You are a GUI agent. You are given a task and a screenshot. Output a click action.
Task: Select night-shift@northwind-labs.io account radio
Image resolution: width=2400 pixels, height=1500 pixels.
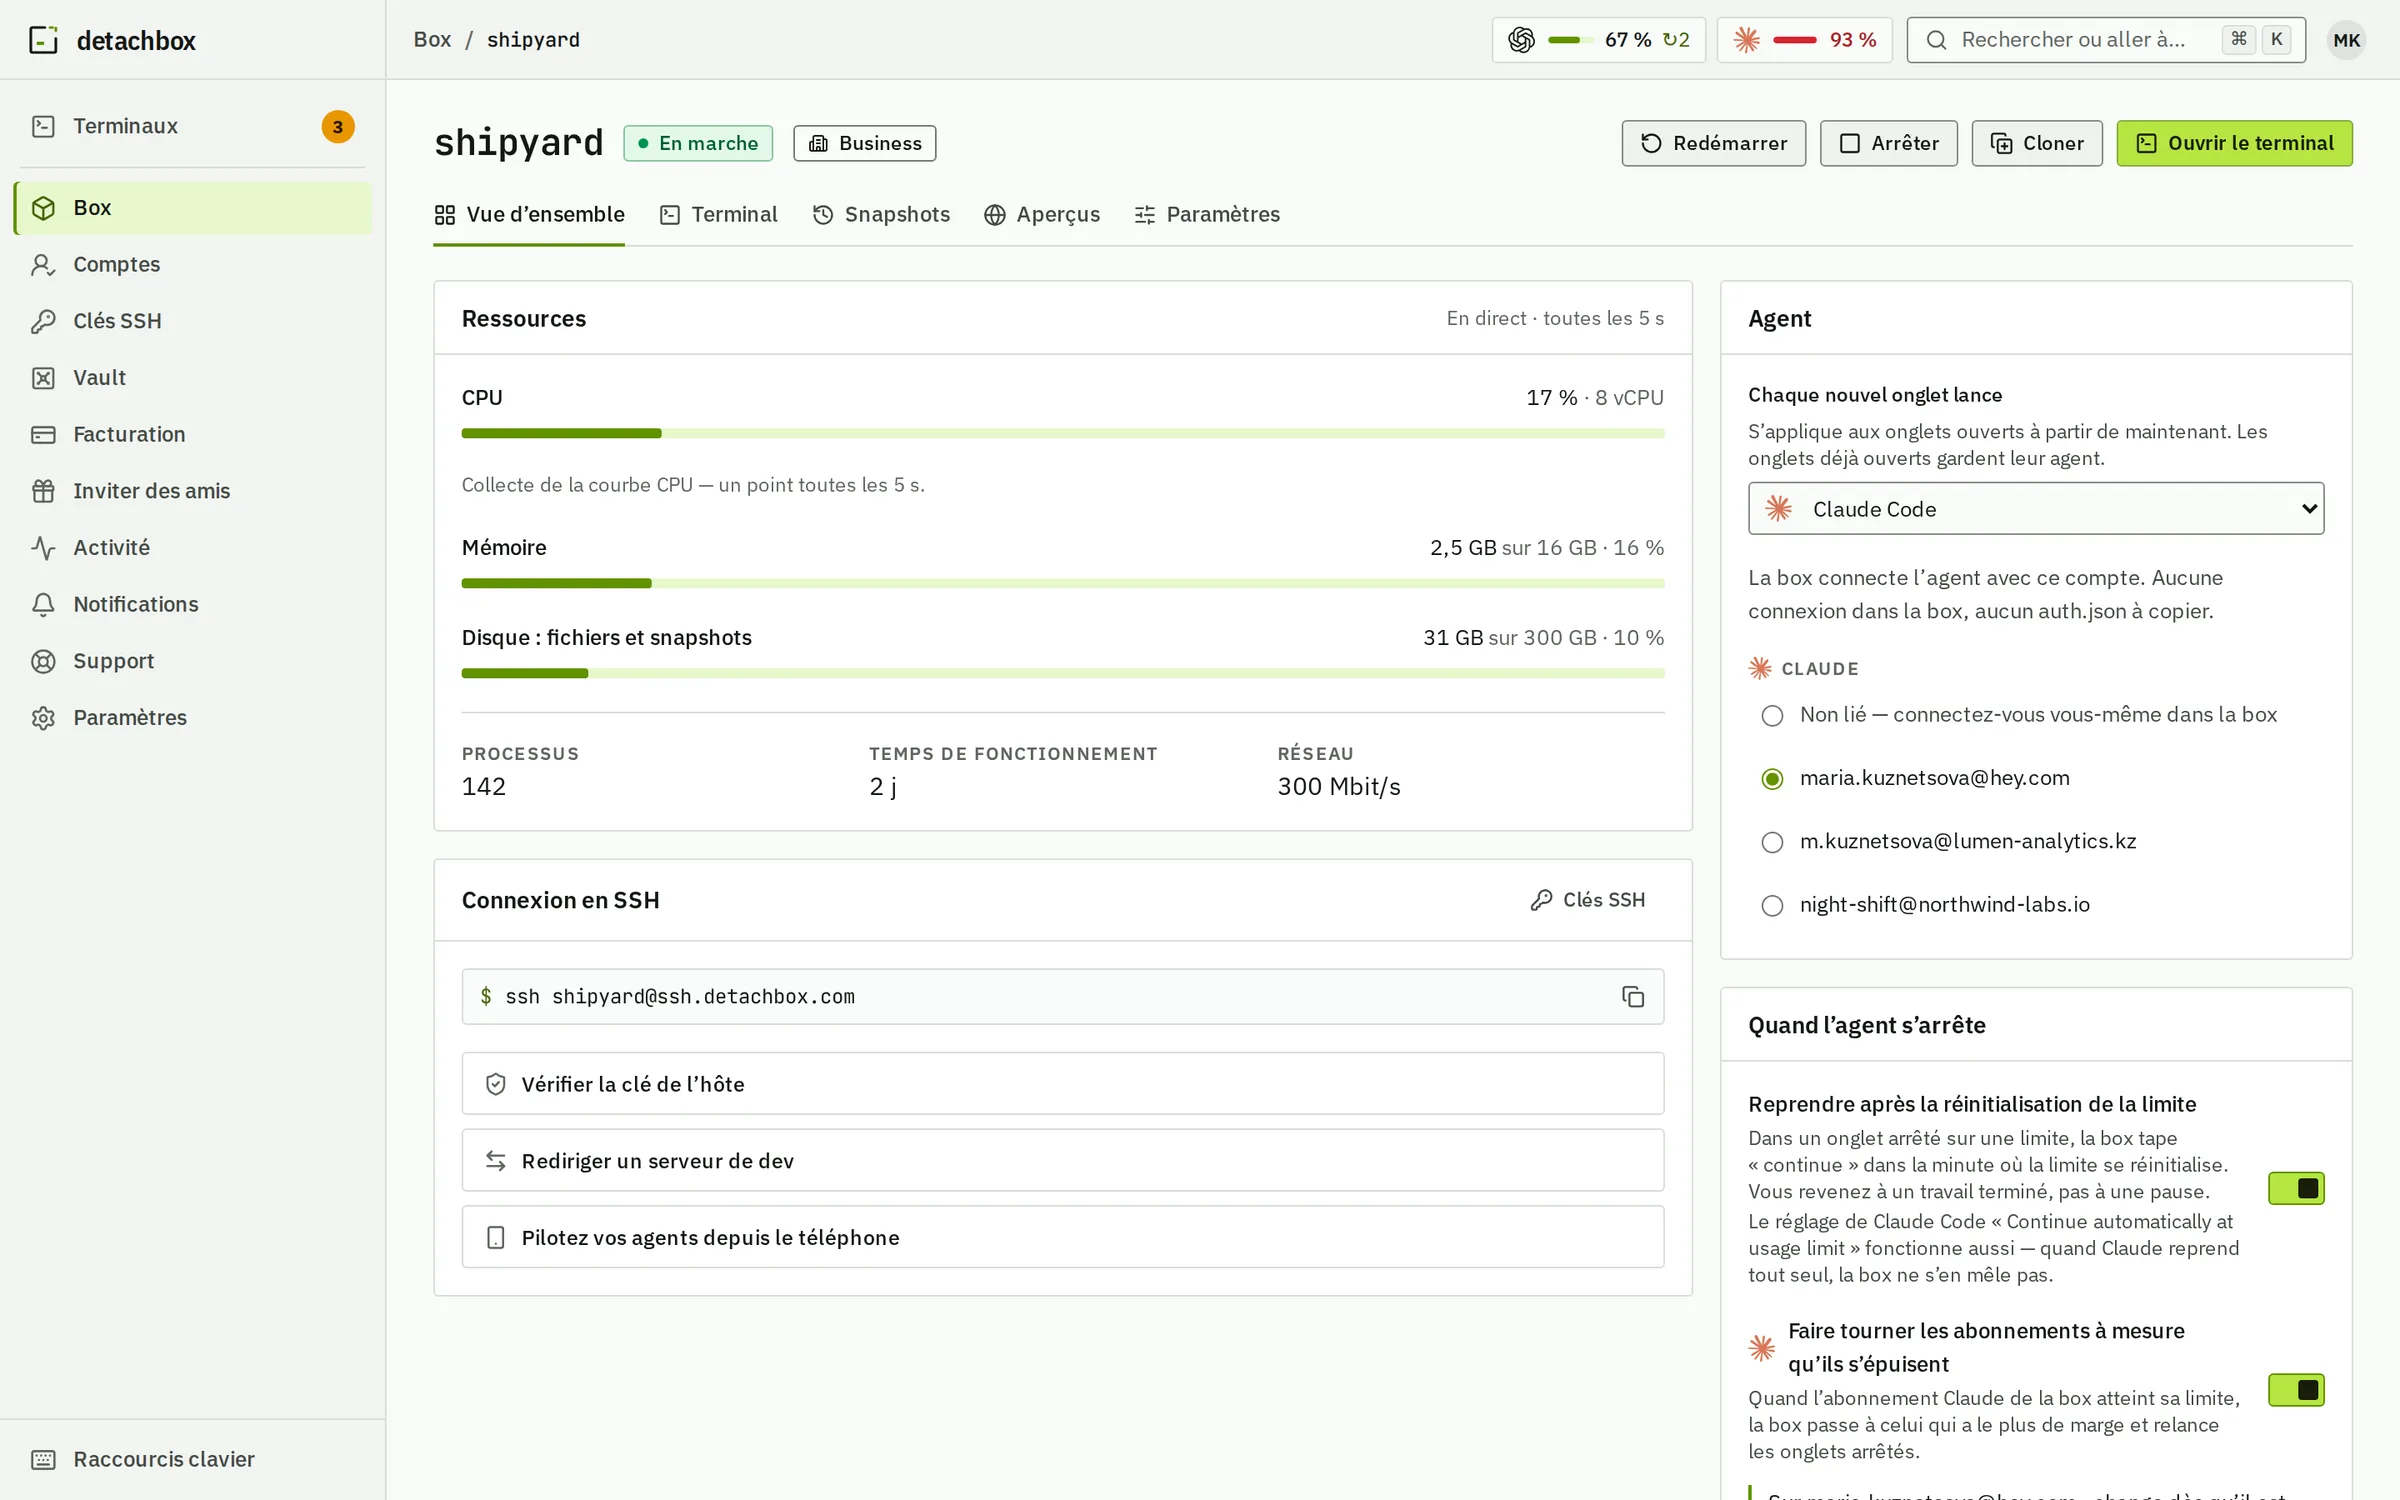(x=1772, y=905)
